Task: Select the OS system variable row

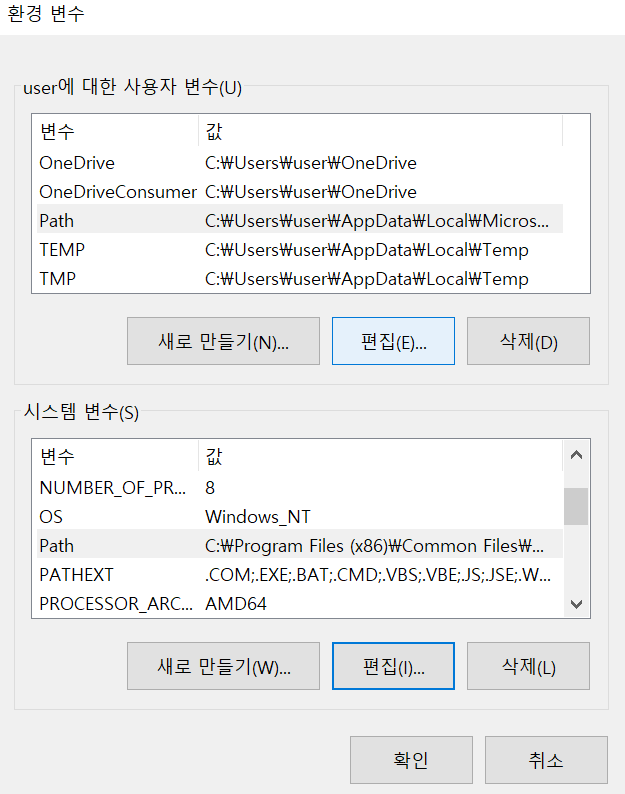Action: click(x=300, y=517)
